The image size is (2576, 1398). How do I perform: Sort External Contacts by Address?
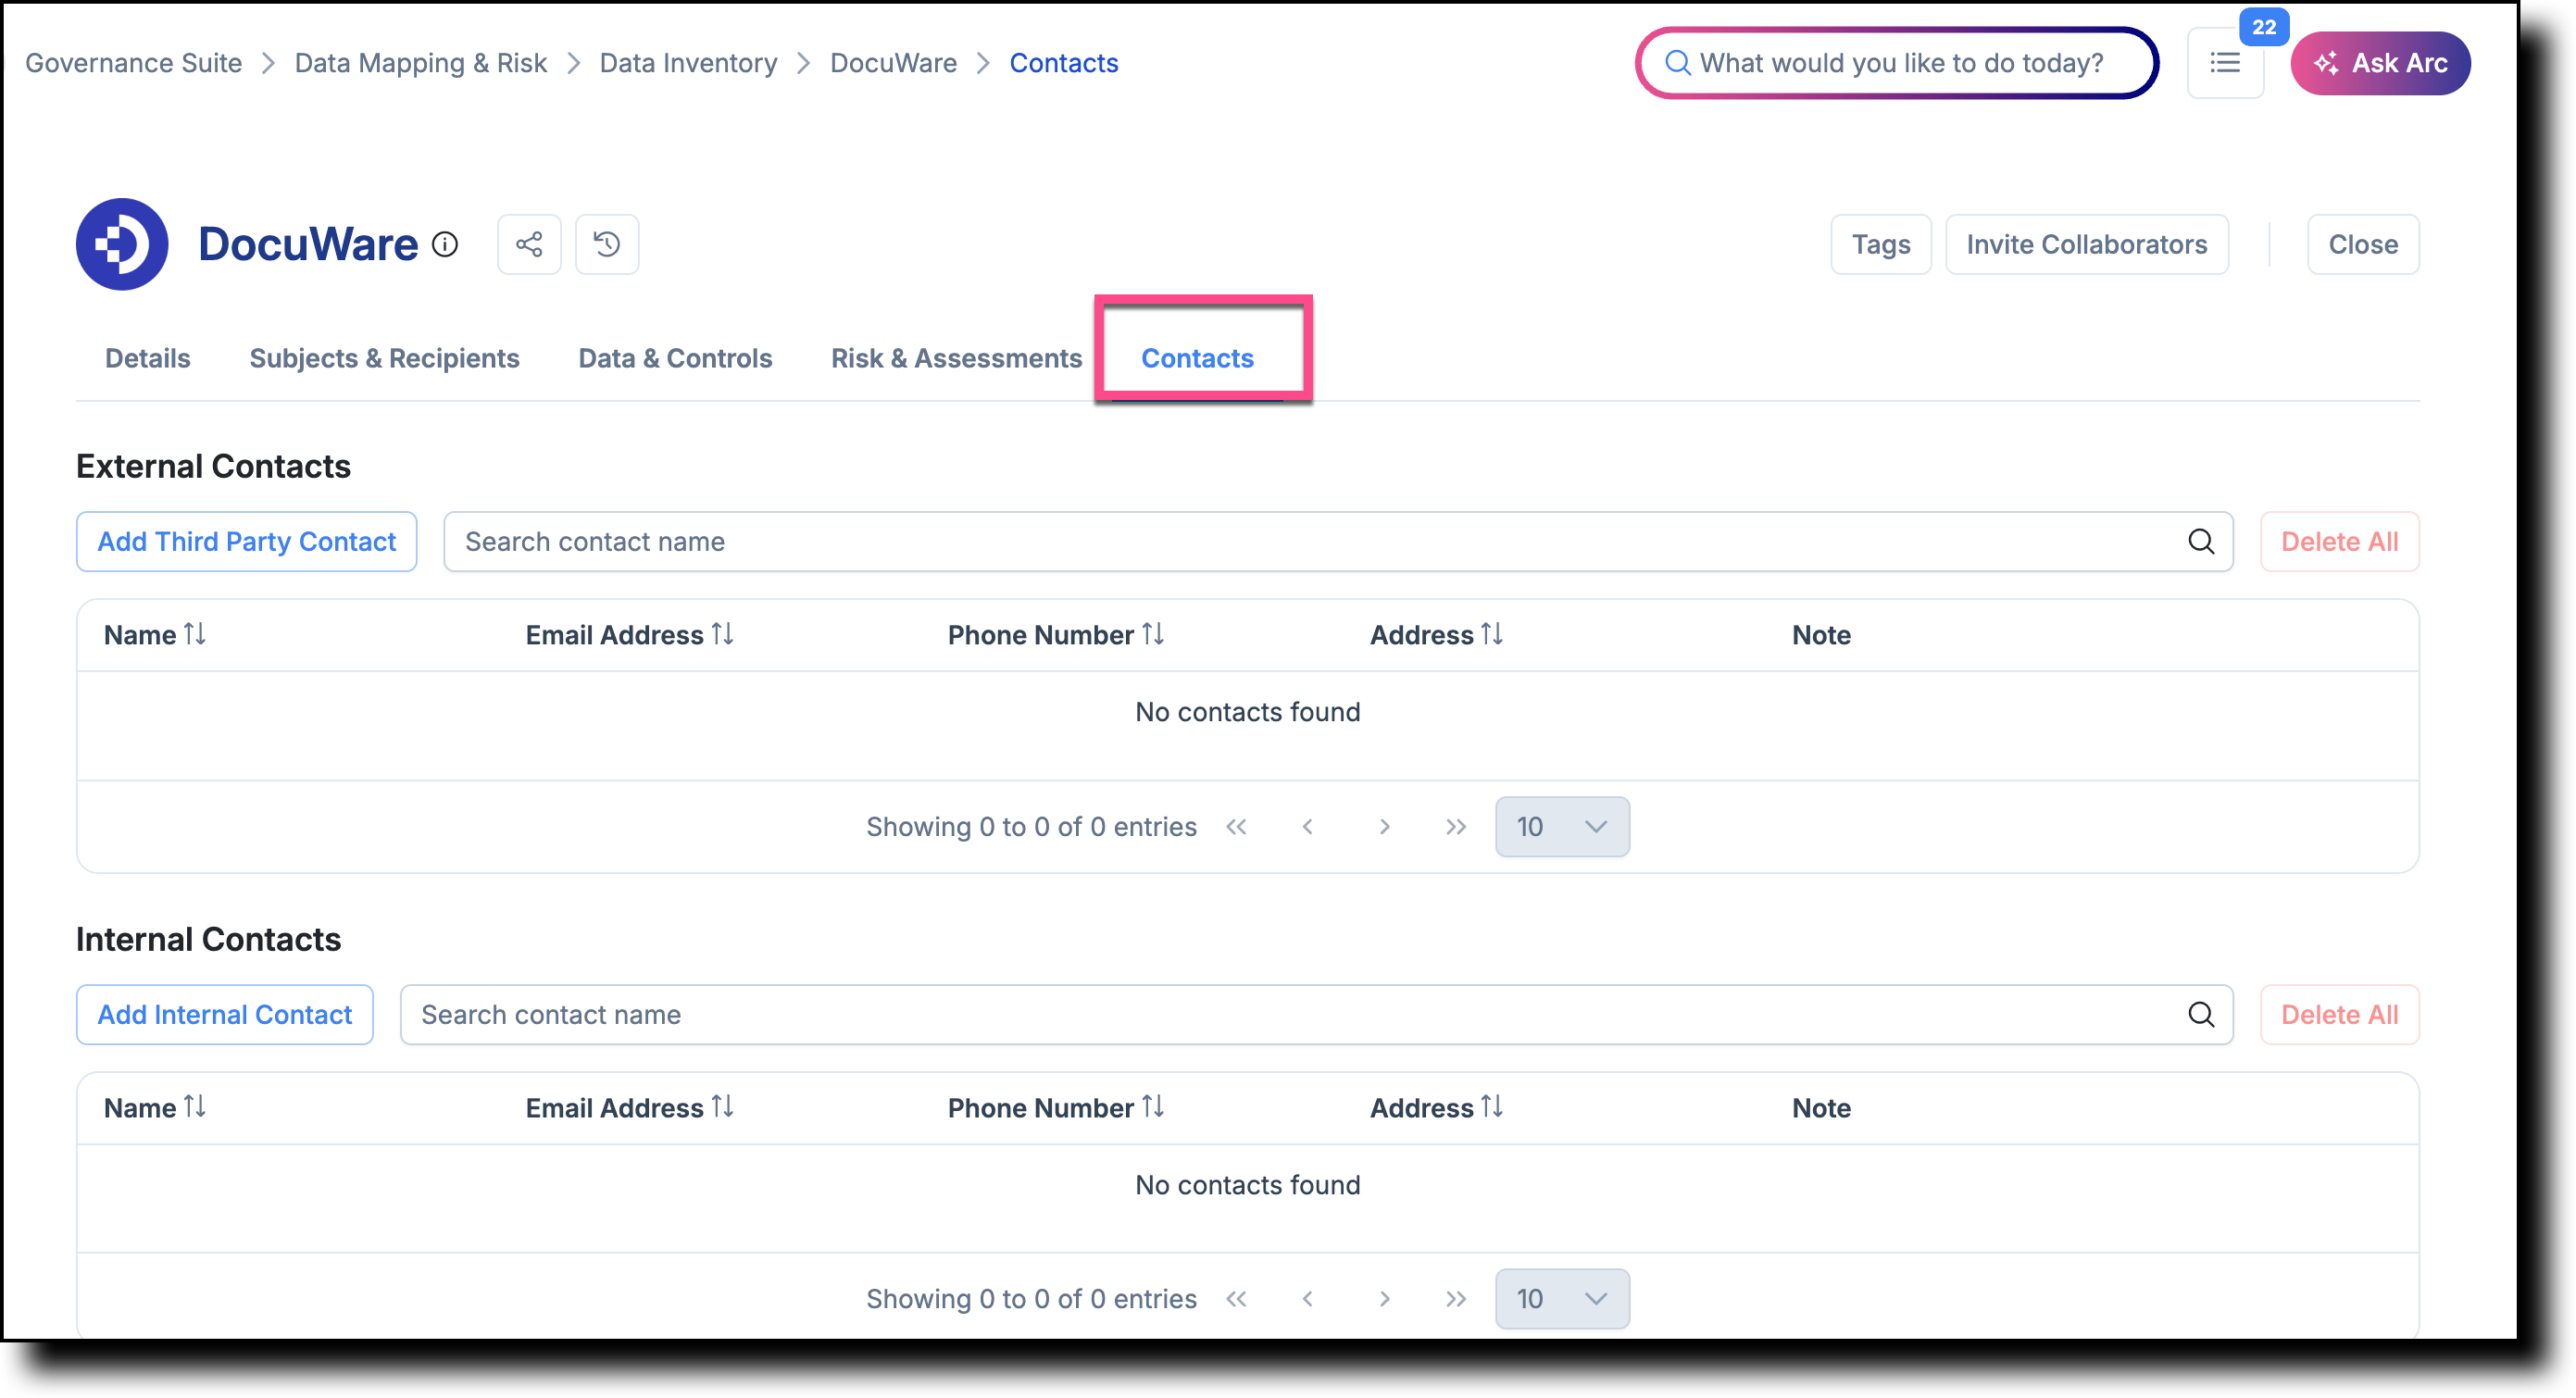(x=1492, y=635)
